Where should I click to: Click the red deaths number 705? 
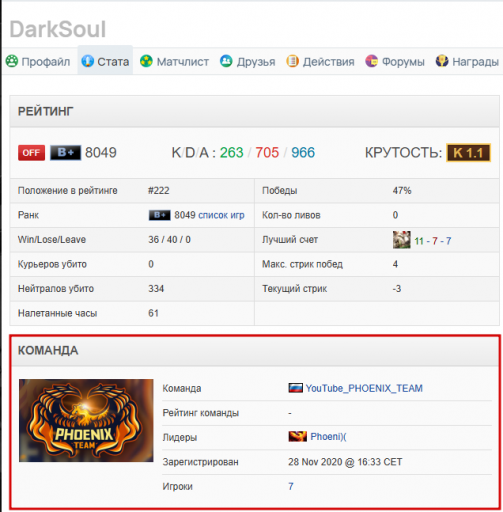(267, 153)
